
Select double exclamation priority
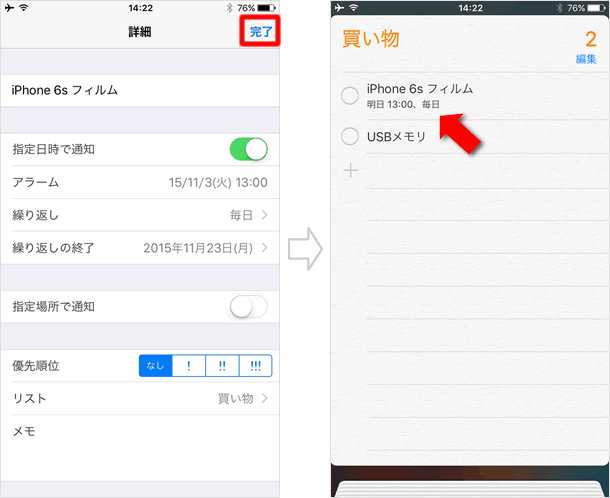(x=222, y=366)
